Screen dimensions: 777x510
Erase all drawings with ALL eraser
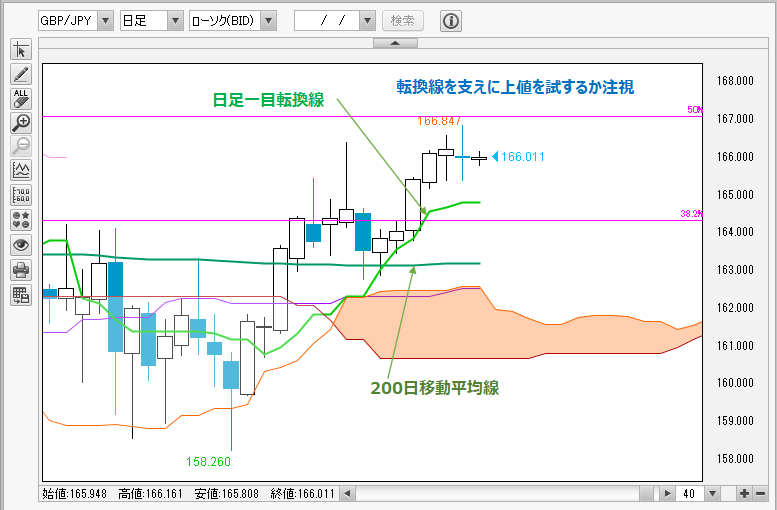click(21, 99)
